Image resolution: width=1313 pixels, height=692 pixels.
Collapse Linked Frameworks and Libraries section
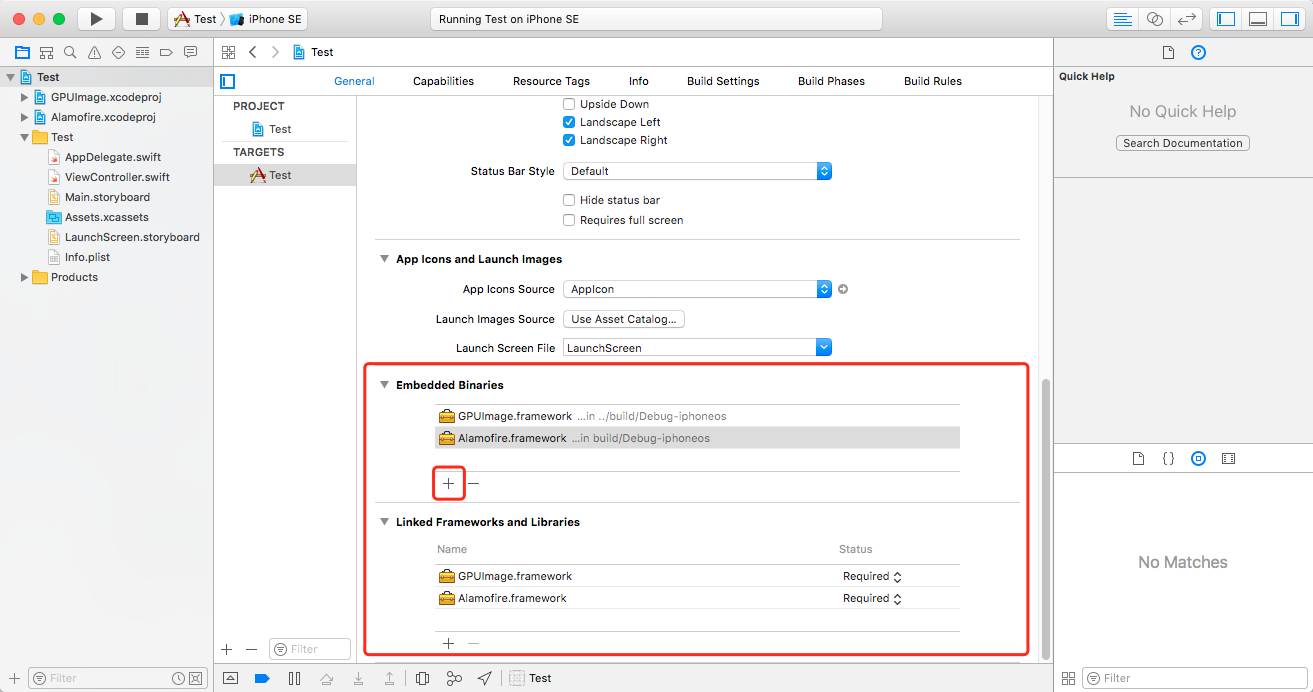coord(384,522)
